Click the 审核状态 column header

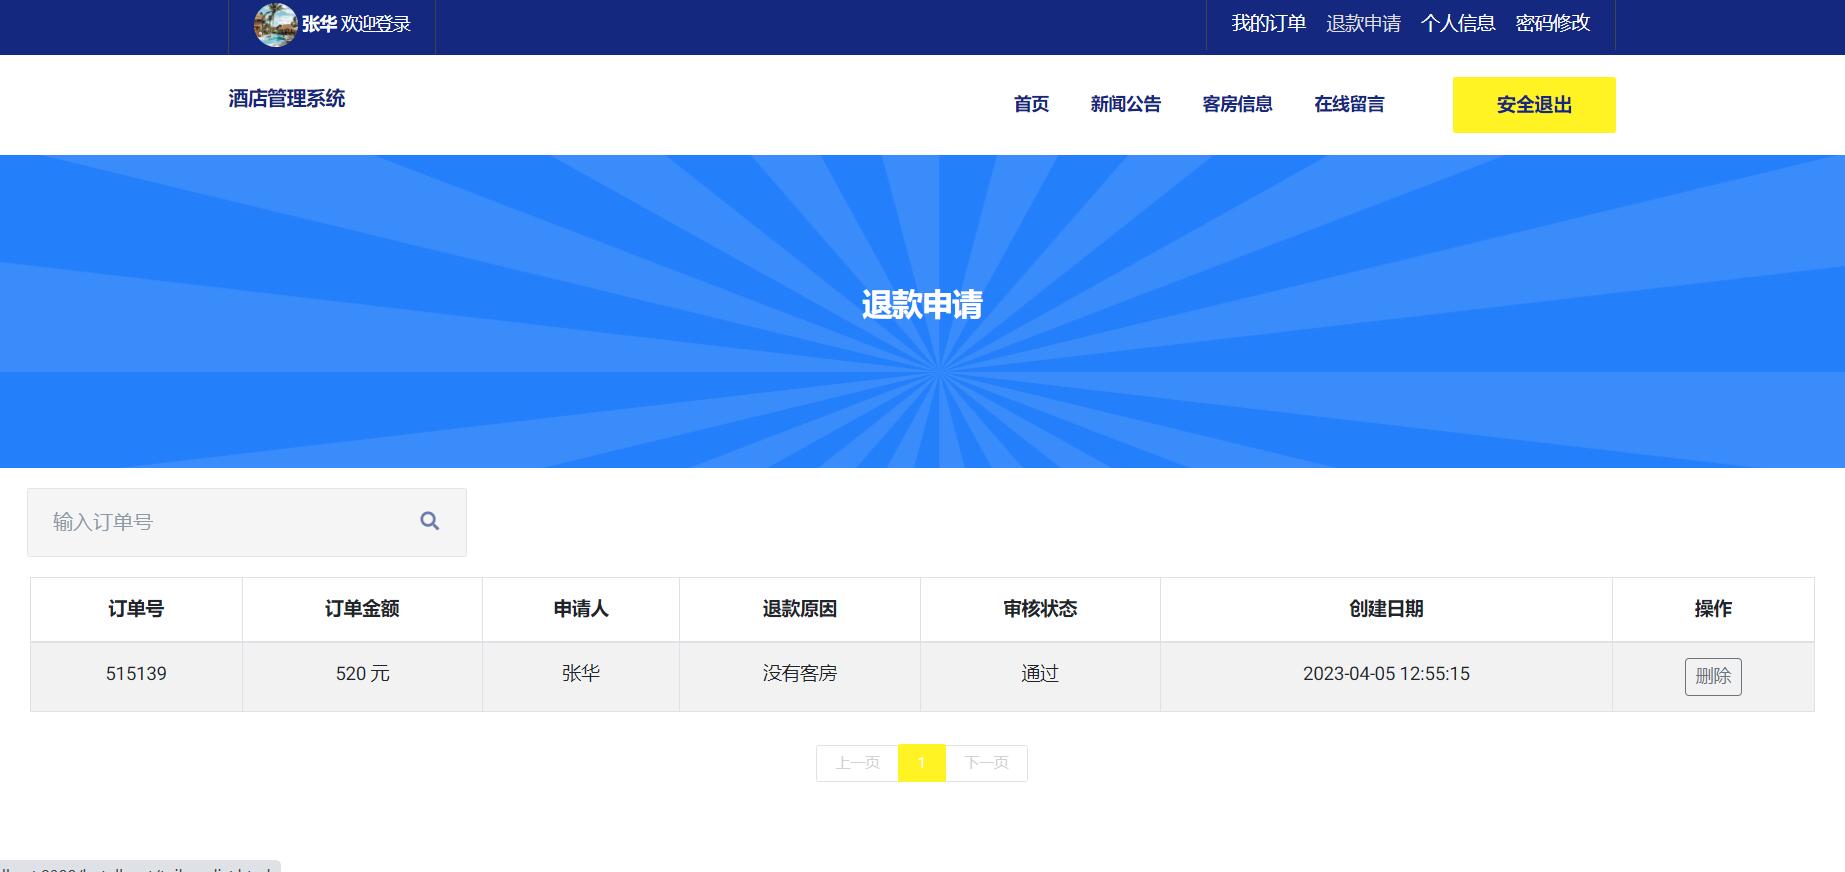click(x=1040, y=609)
